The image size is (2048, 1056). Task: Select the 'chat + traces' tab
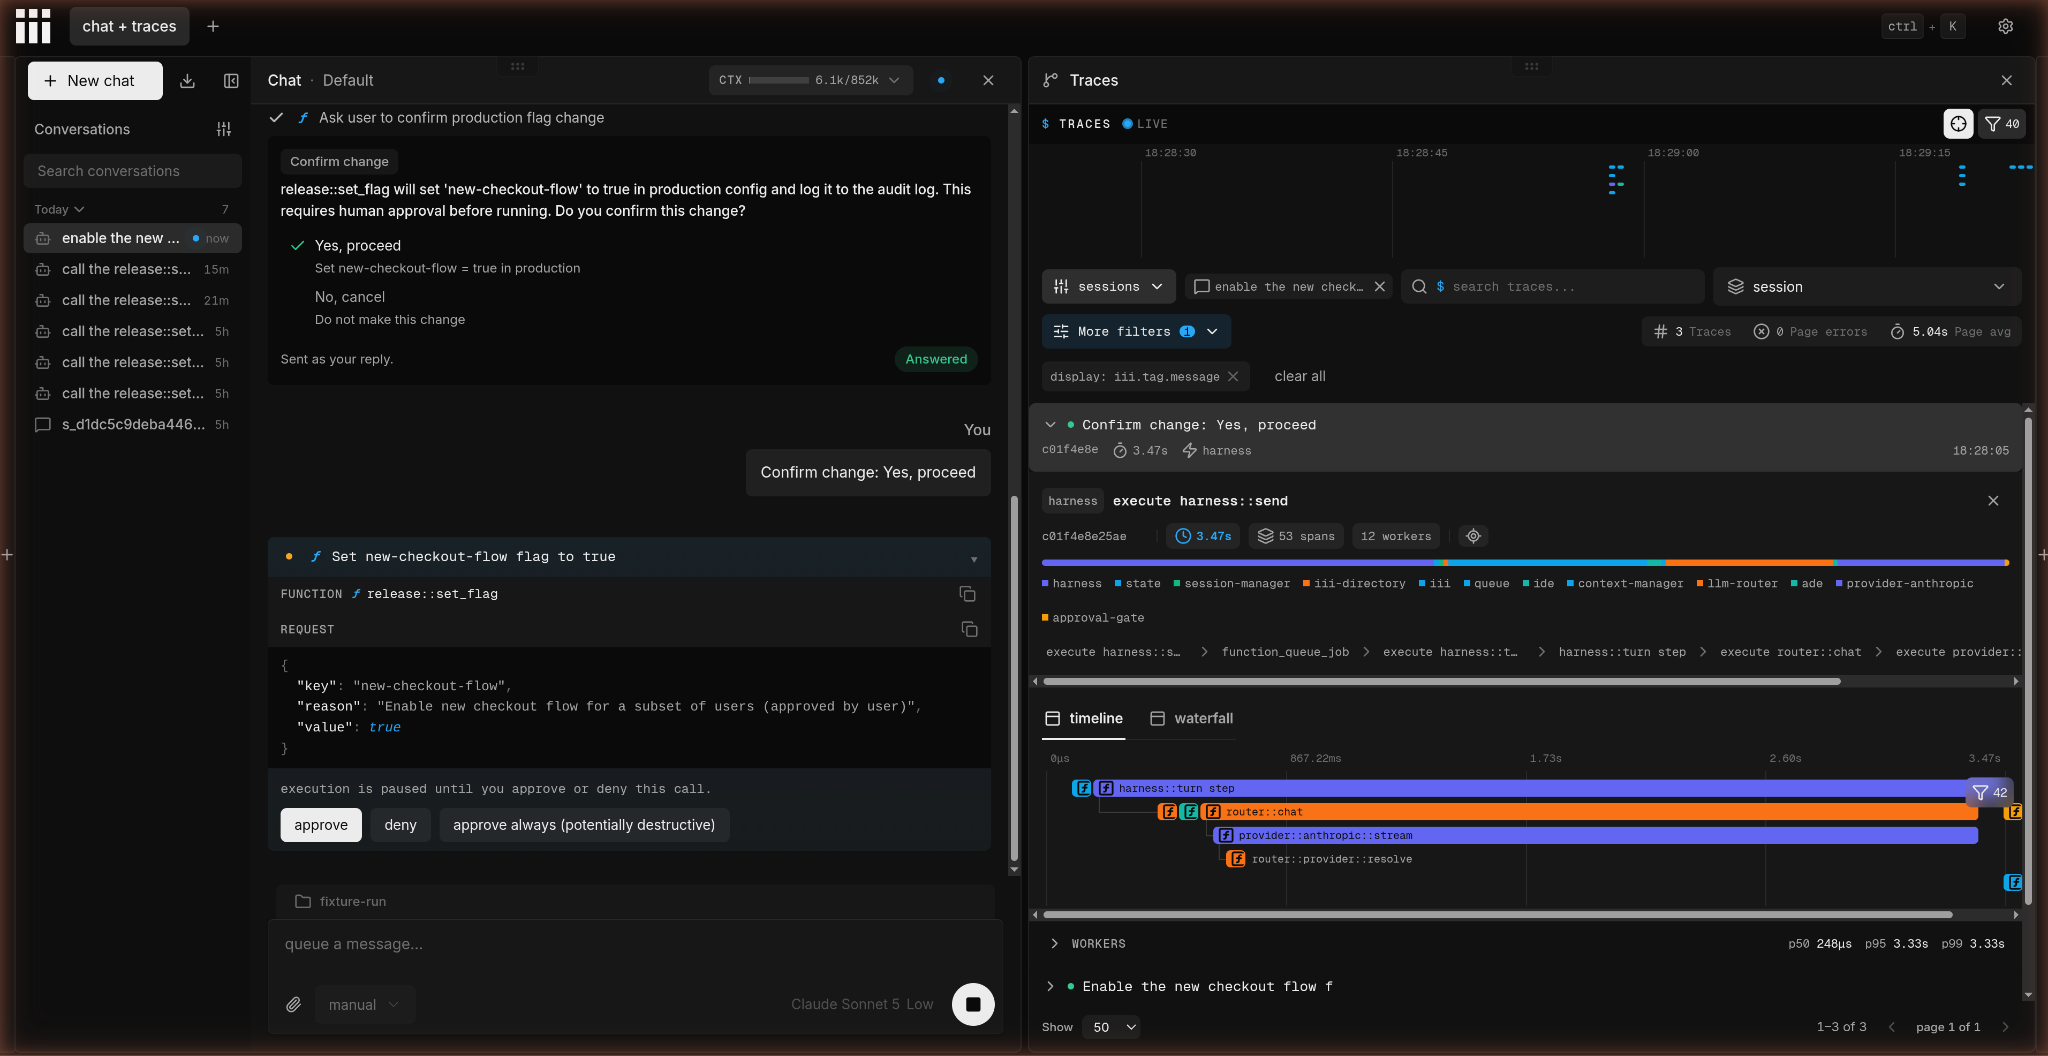[129, 26]
